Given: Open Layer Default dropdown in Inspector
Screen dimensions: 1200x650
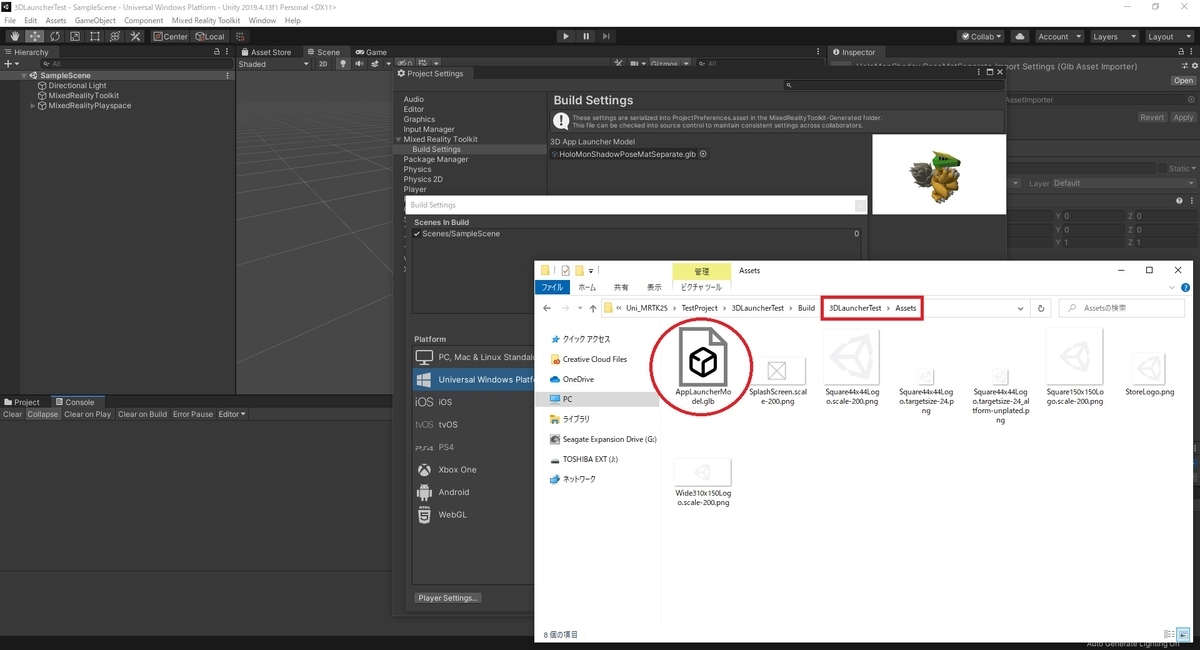Looking at the screenshot, I should (x=1123, y=183).
